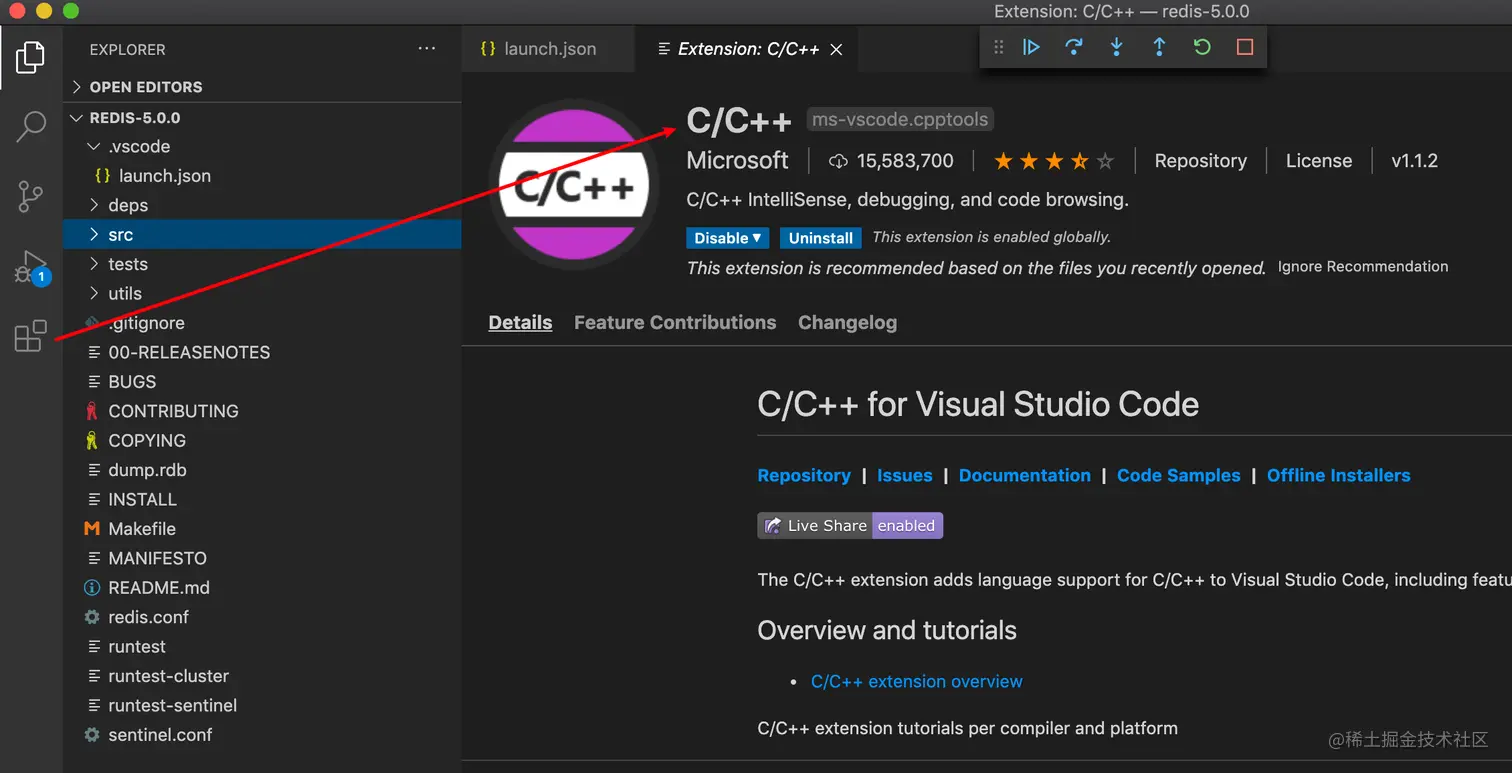Click Ignore Recommendation
The image size is (1512, 773).
(x=1363, y=267)
